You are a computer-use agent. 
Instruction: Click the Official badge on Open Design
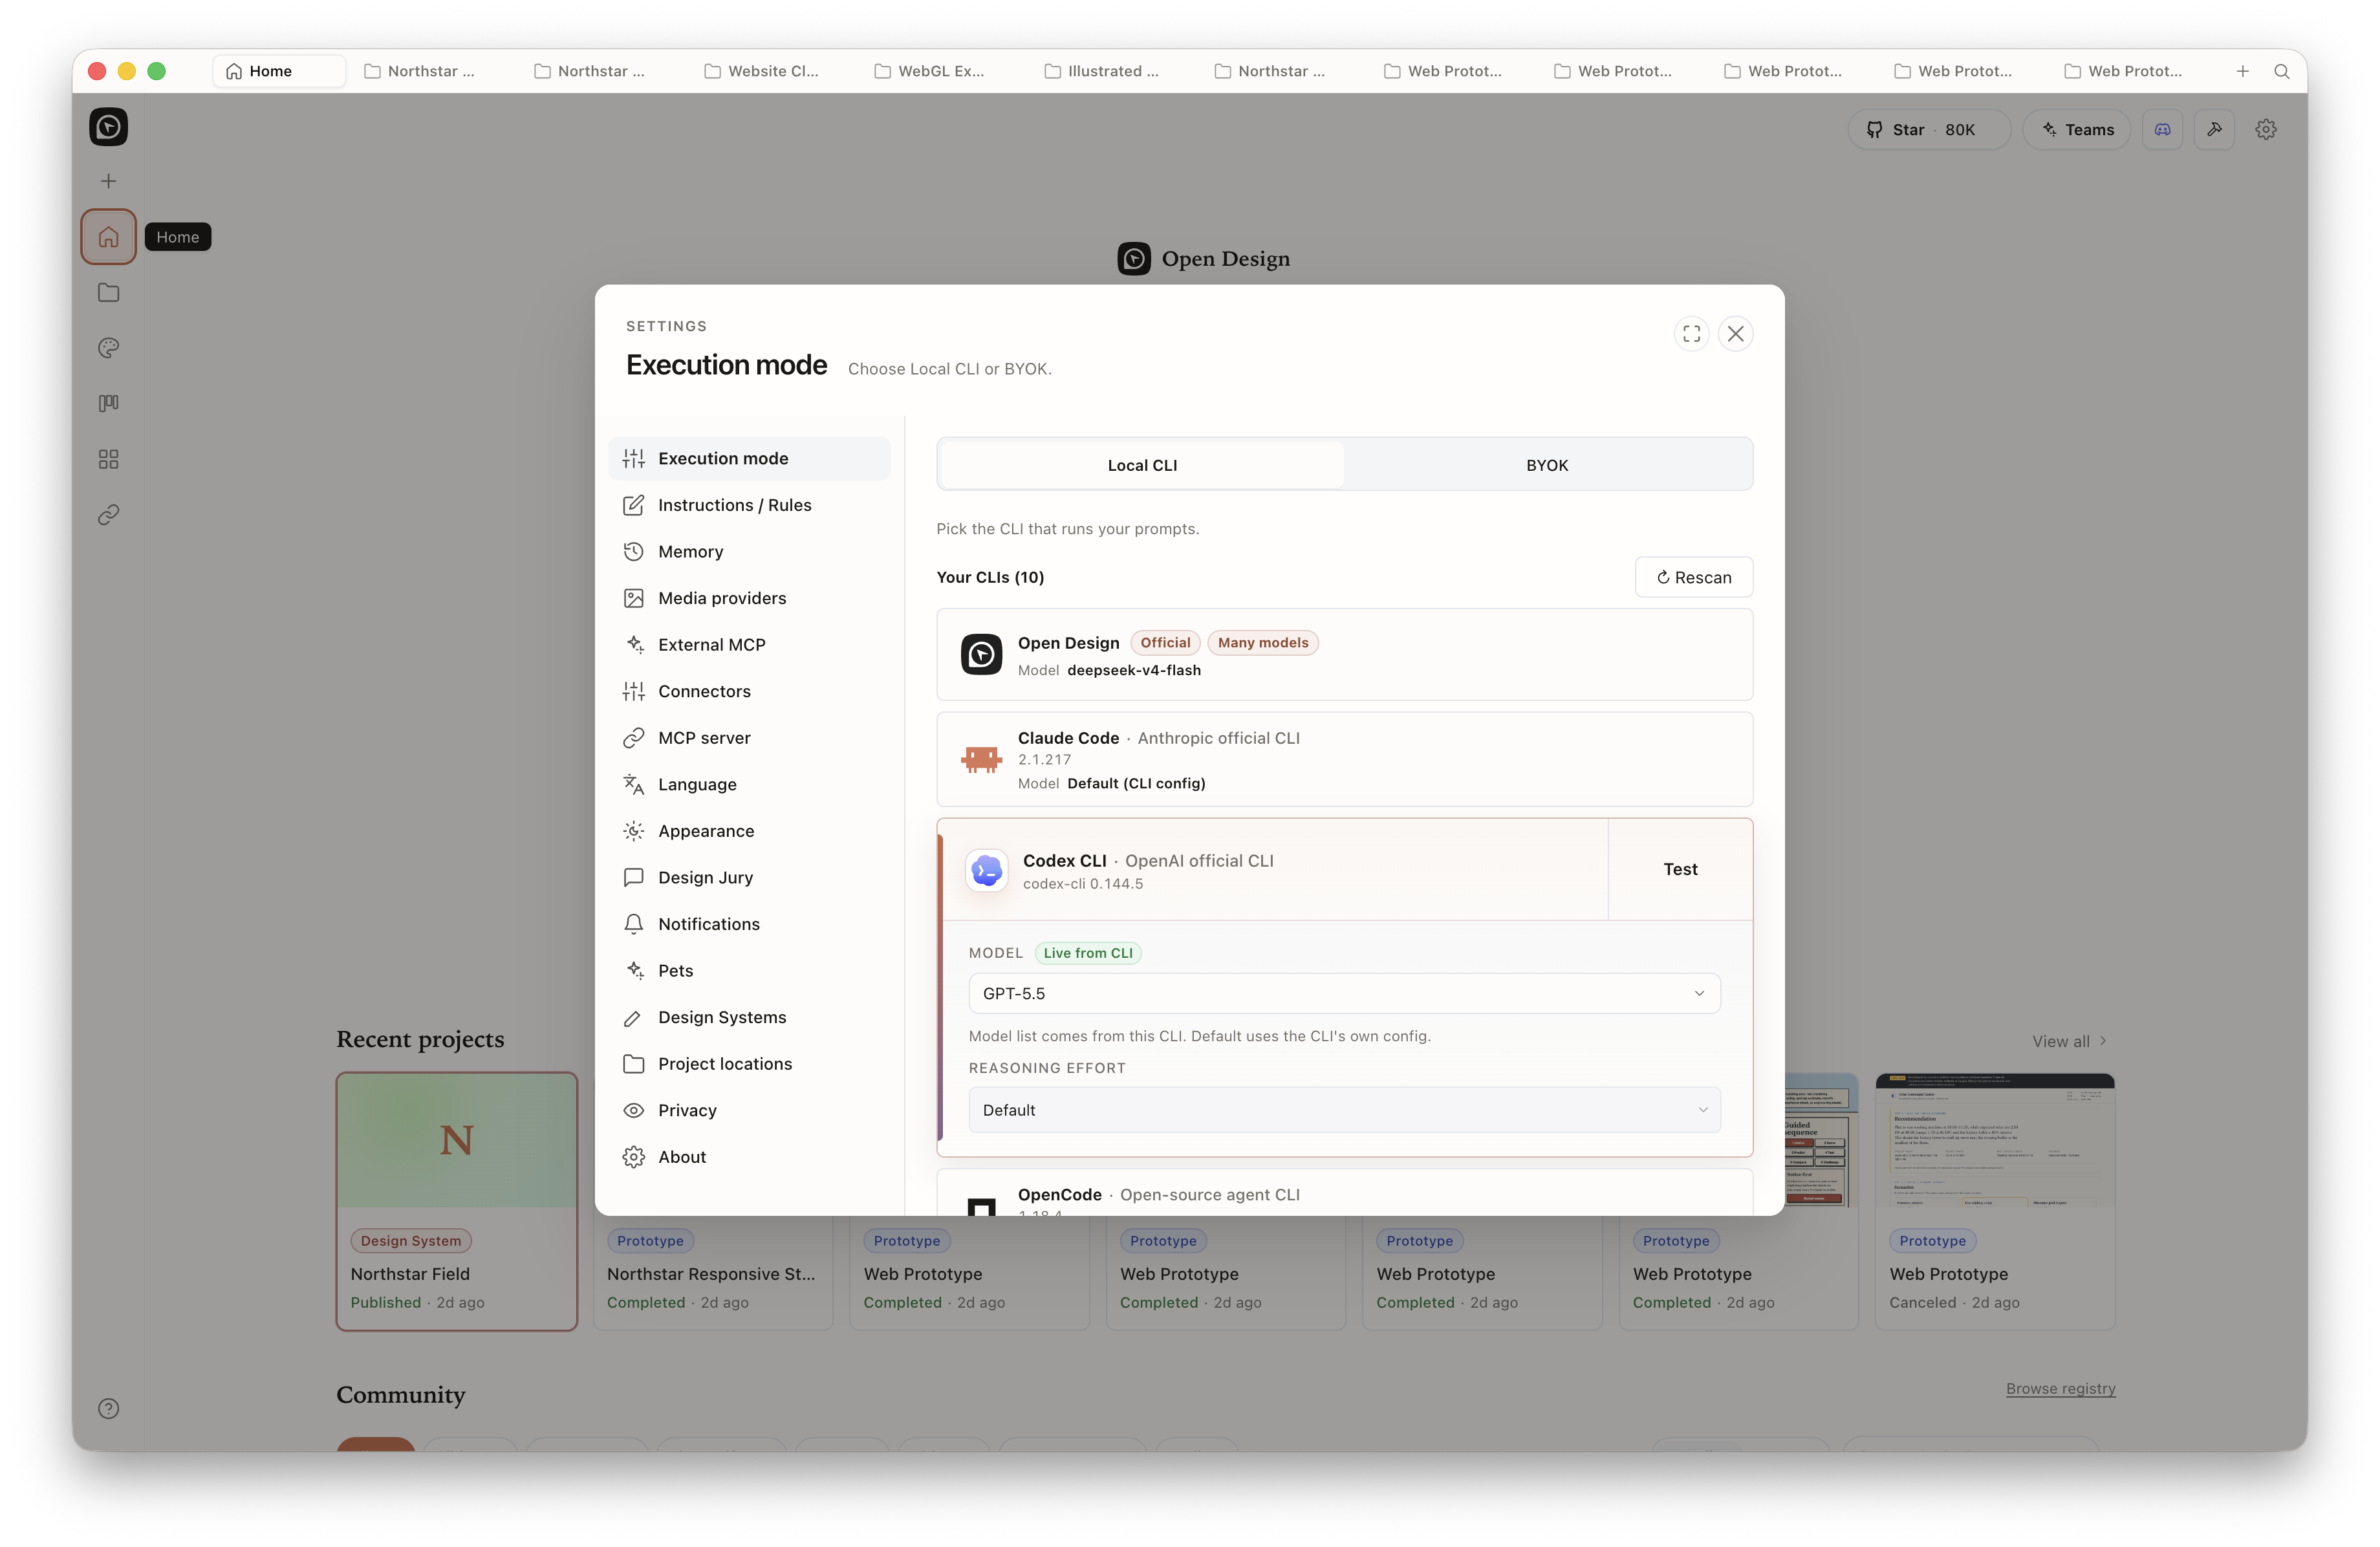click(1165, 643)
